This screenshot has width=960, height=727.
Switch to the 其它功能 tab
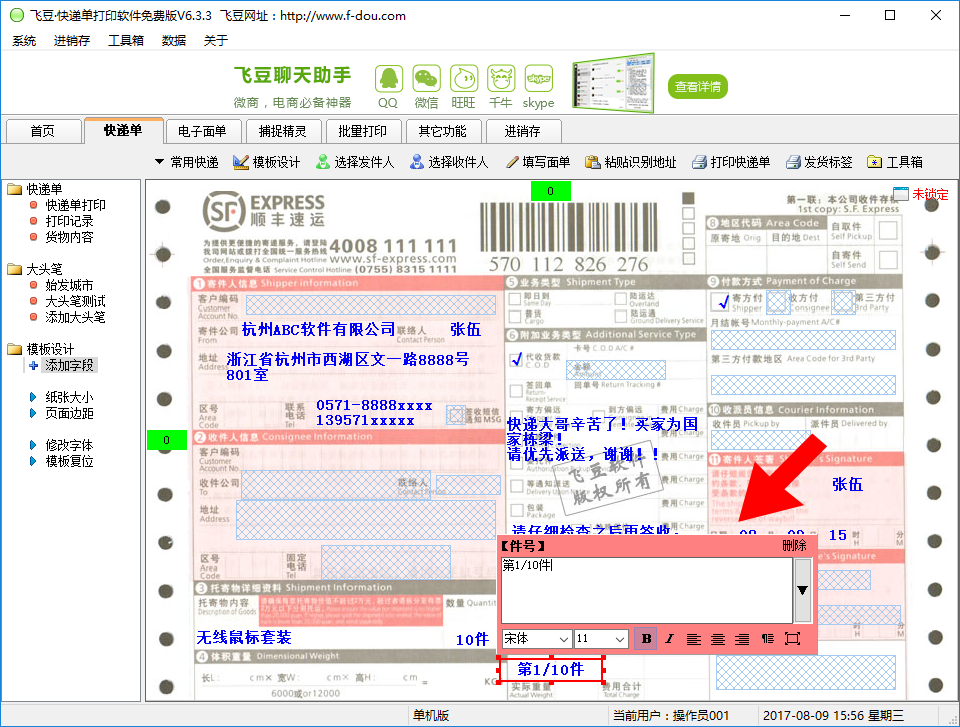(442, 131)
